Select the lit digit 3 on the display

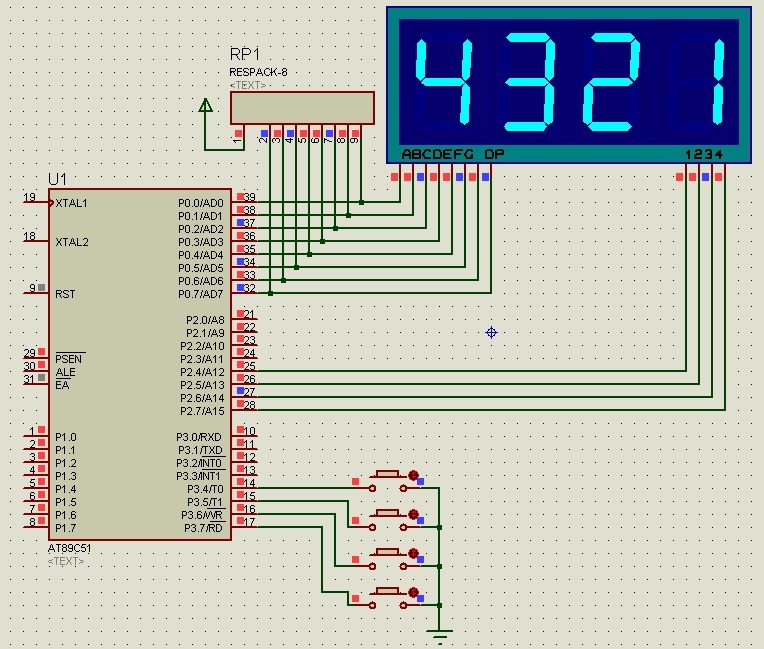[530, 82]
